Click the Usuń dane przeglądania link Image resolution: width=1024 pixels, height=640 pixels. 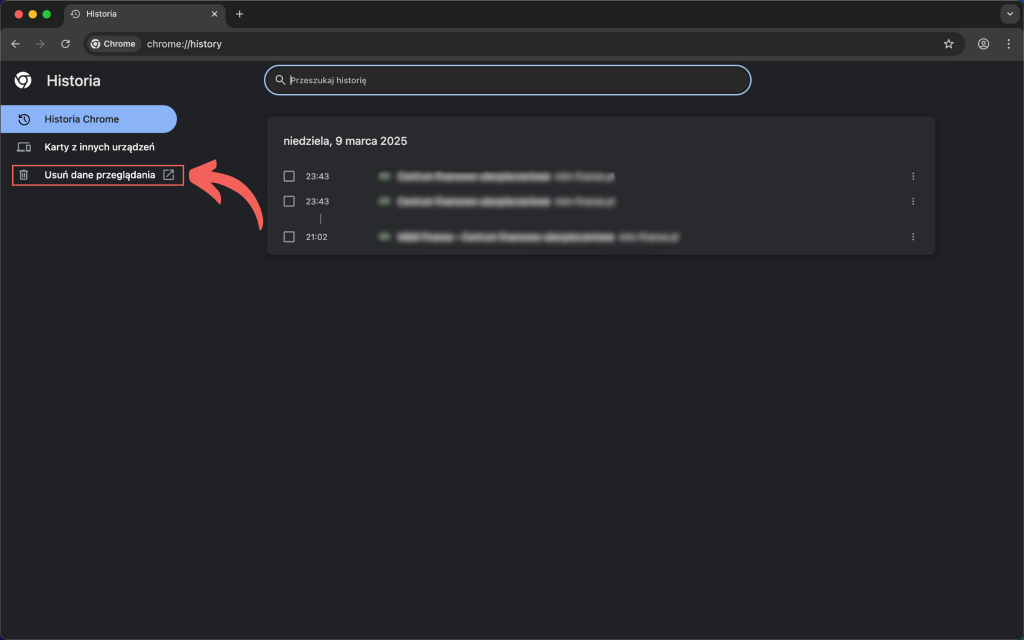tap(100, 175)
